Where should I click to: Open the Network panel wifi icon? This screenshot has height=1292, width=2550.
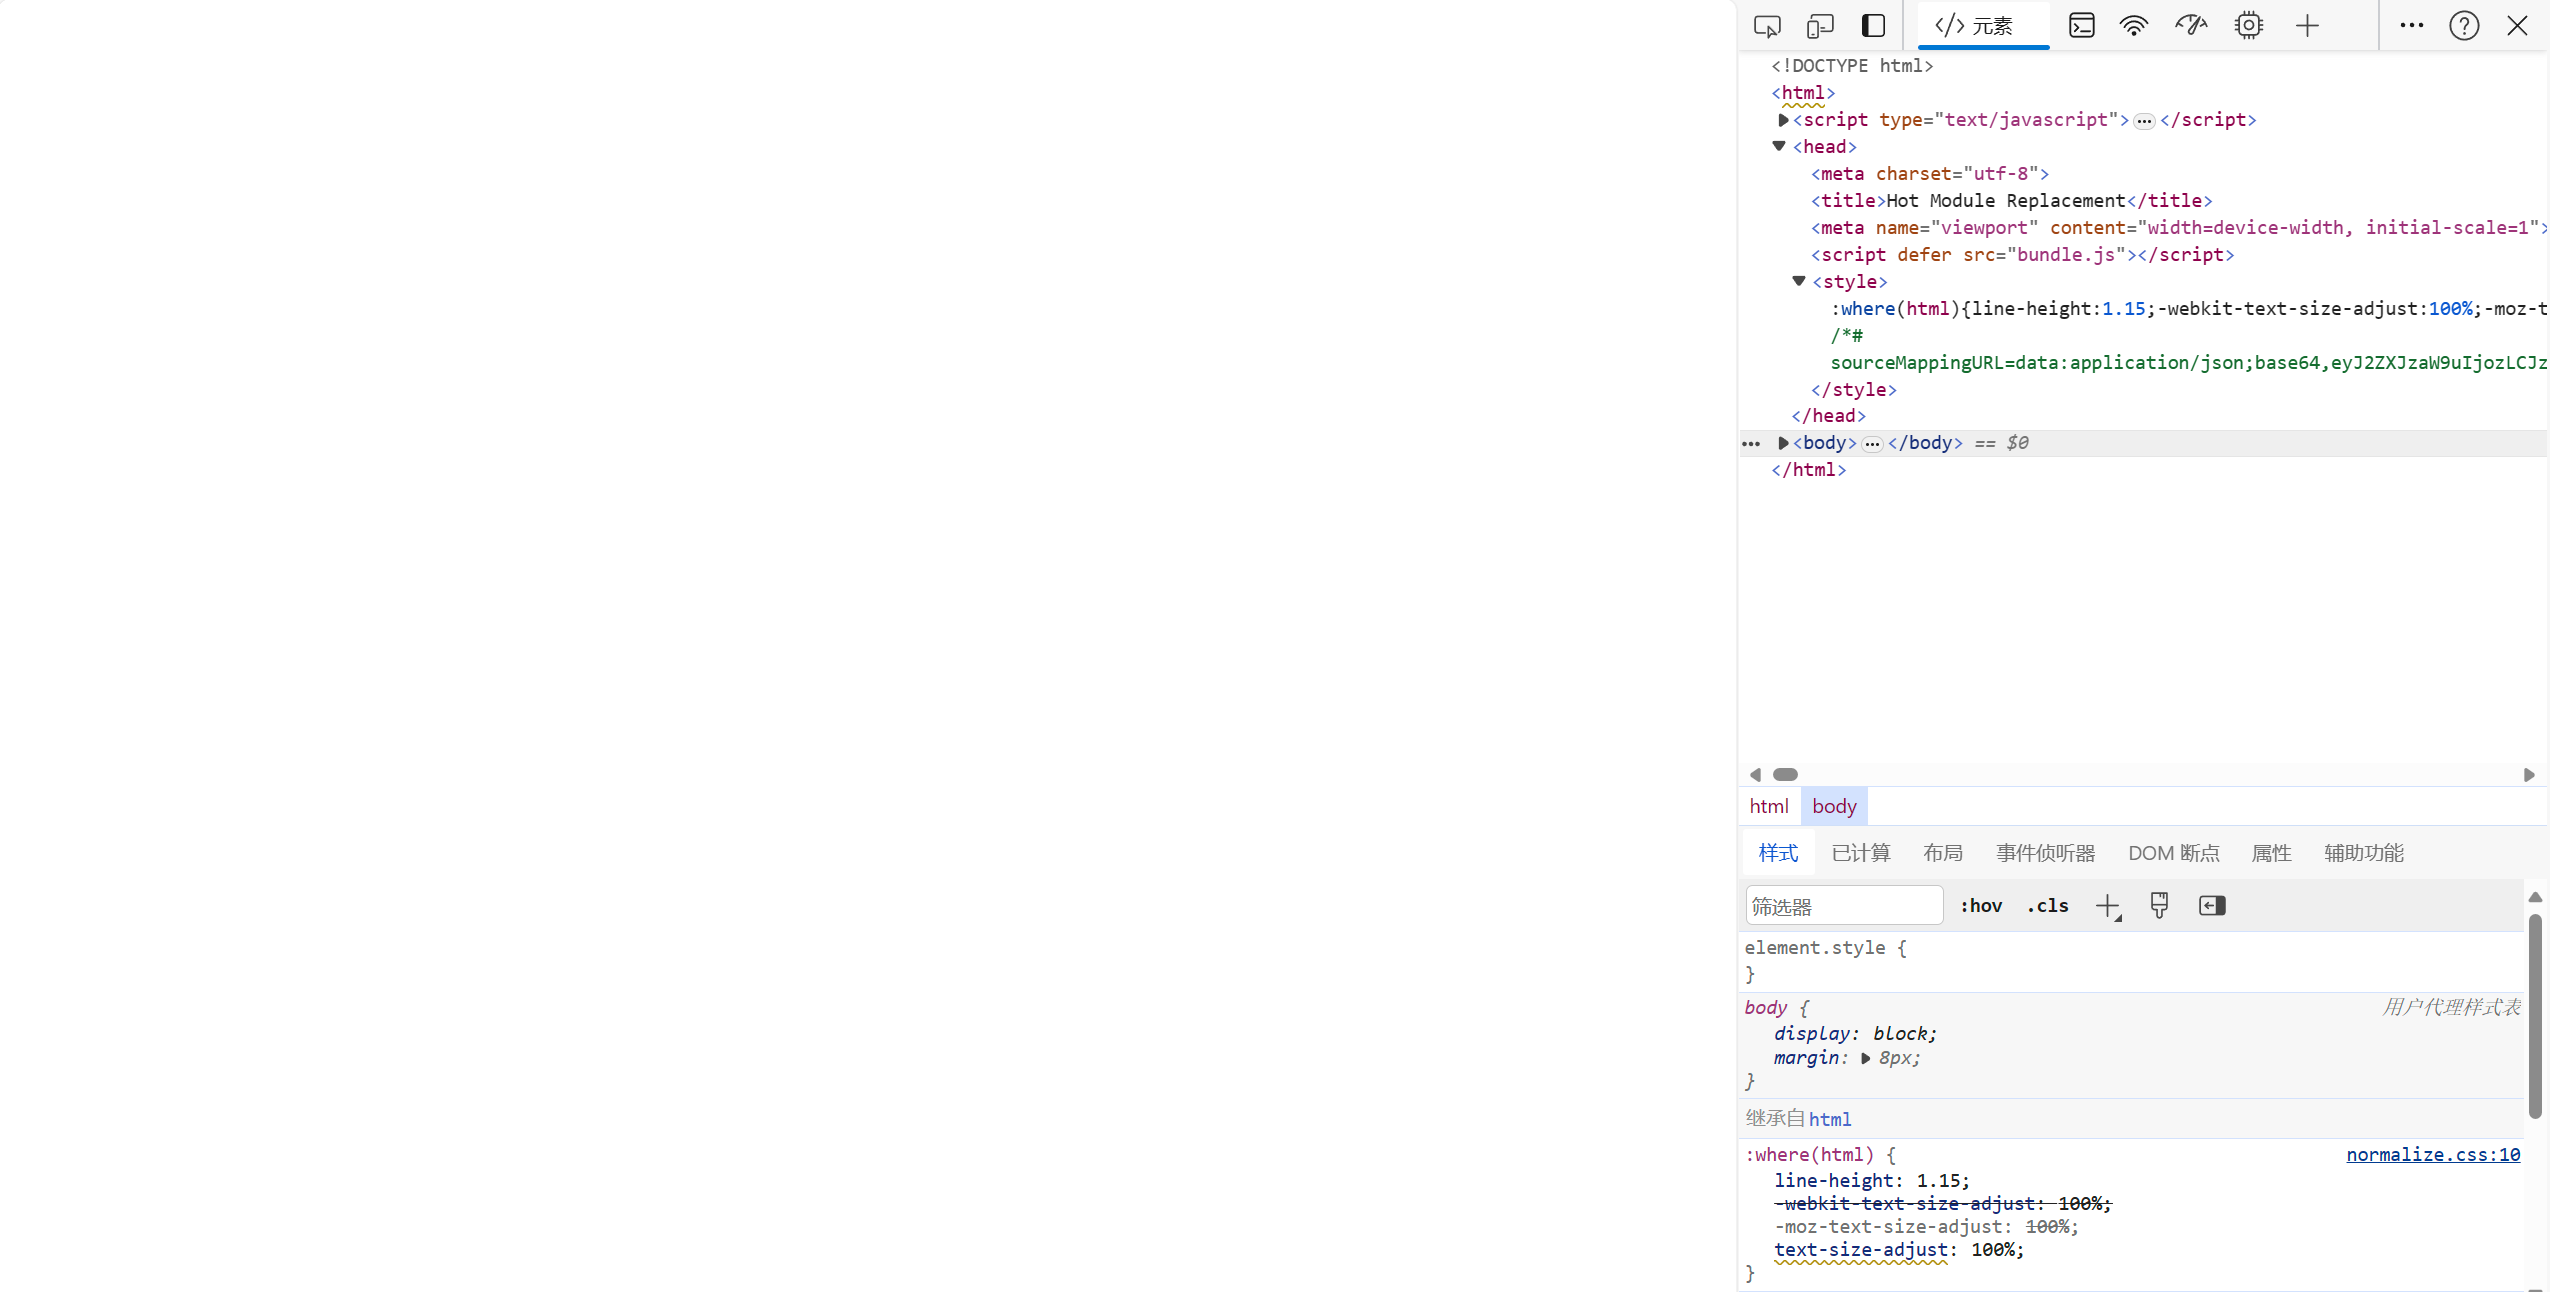tap(2134, 26)
